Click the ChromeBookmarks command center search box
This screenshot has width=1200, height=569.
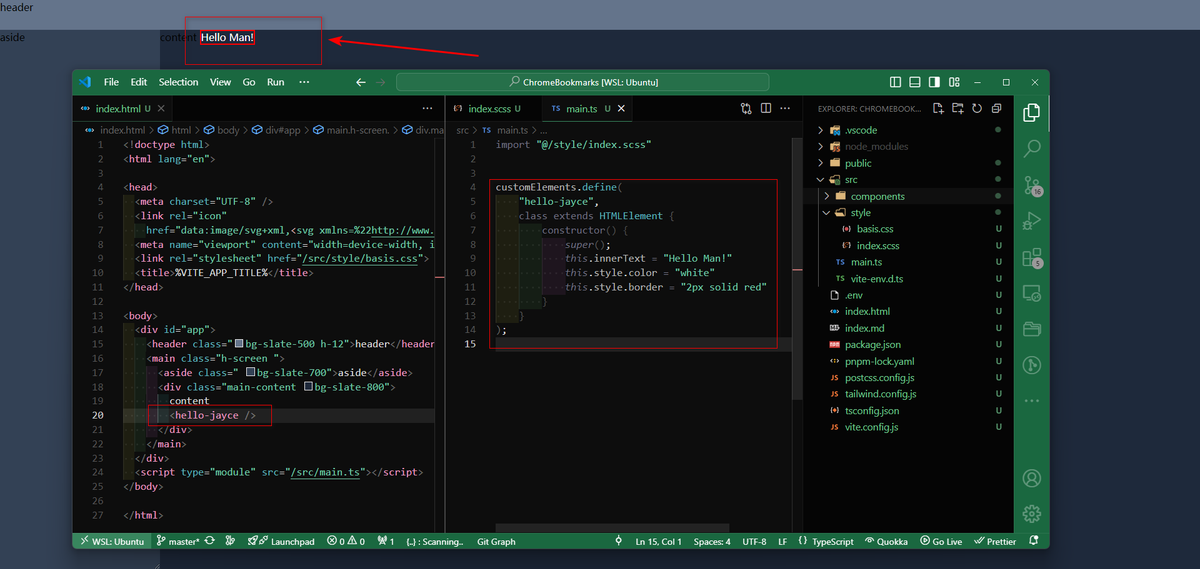coord(583,82)
